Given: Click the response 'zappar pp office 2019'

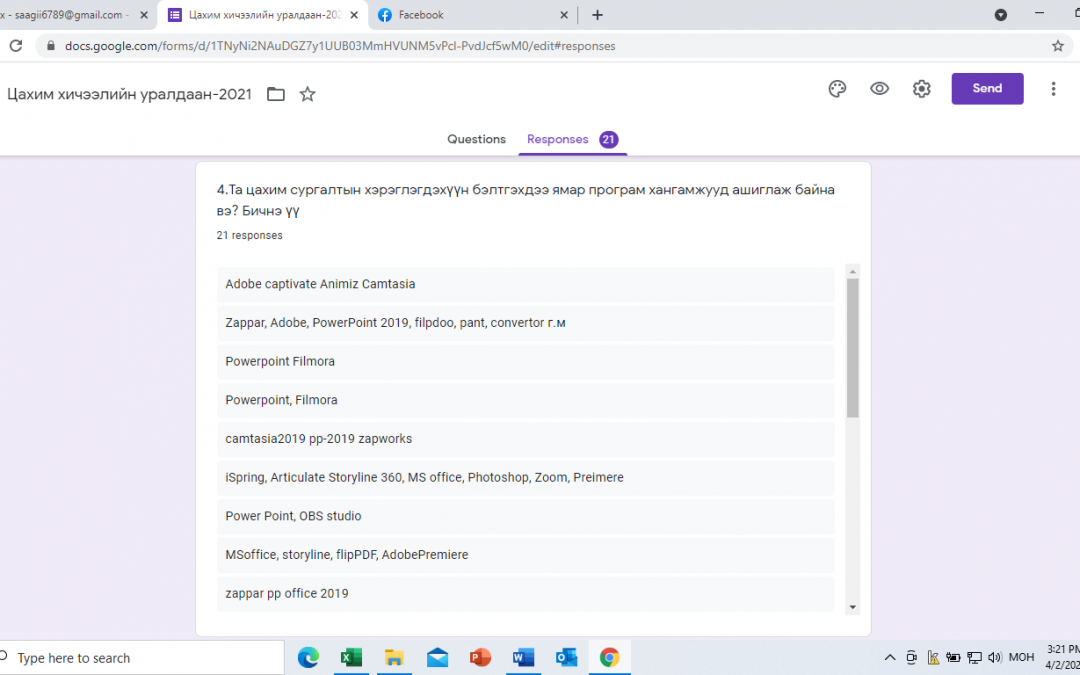Looking at the screenshot, I should point(526,594).
